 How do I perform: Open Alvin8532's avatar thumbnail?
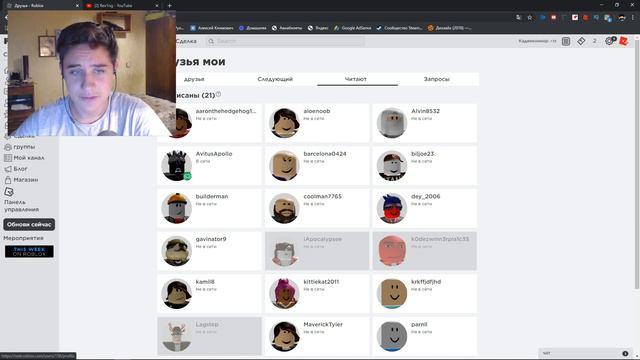click(392, 123)
